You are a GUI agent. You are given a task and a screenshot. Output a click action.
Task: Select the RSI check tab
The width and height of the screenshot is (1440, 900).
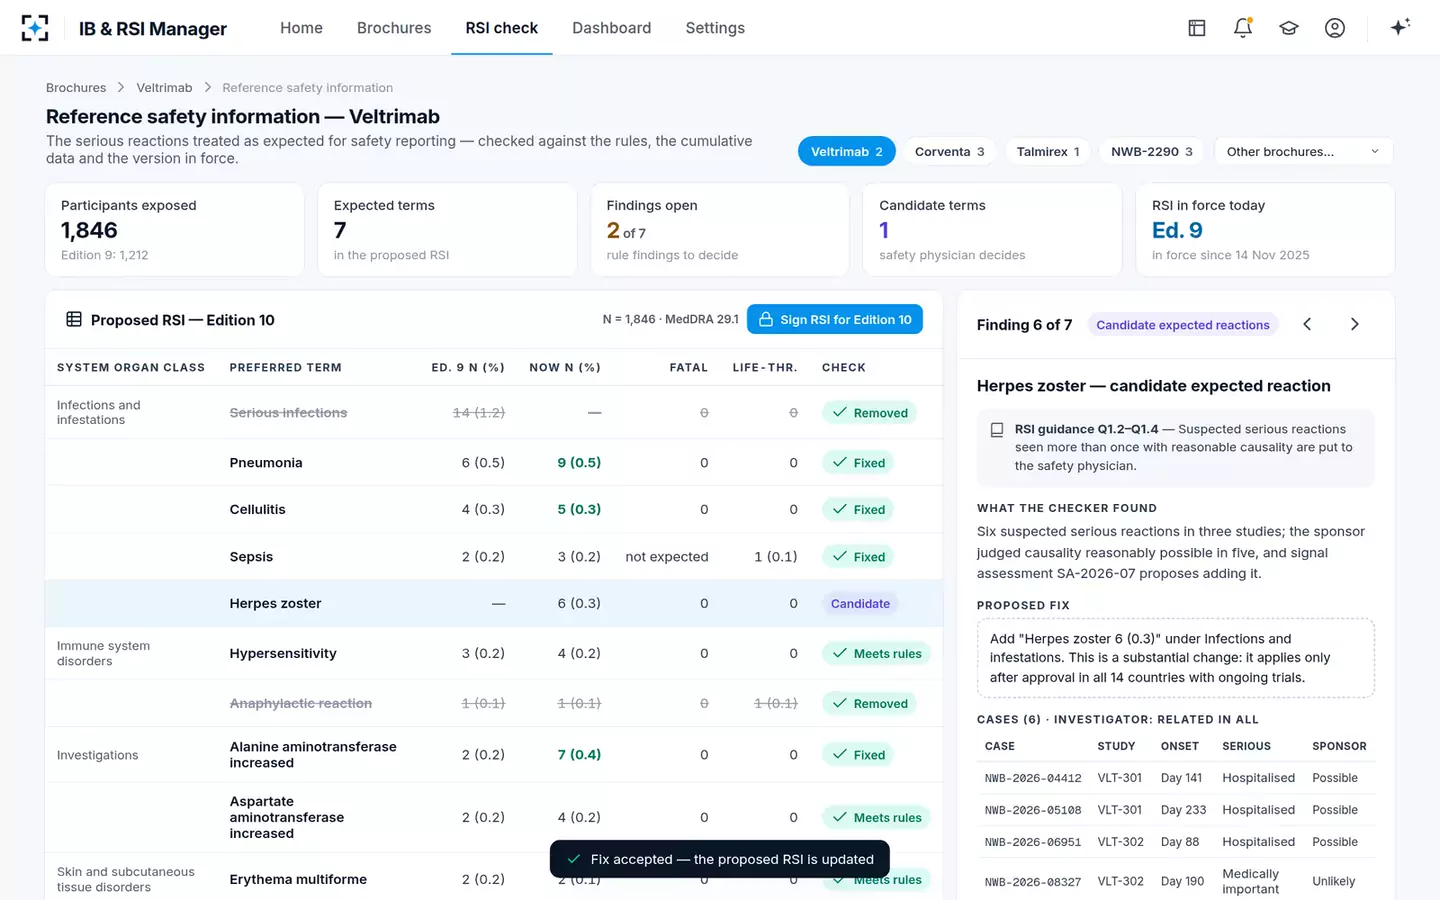pos(502,28)
